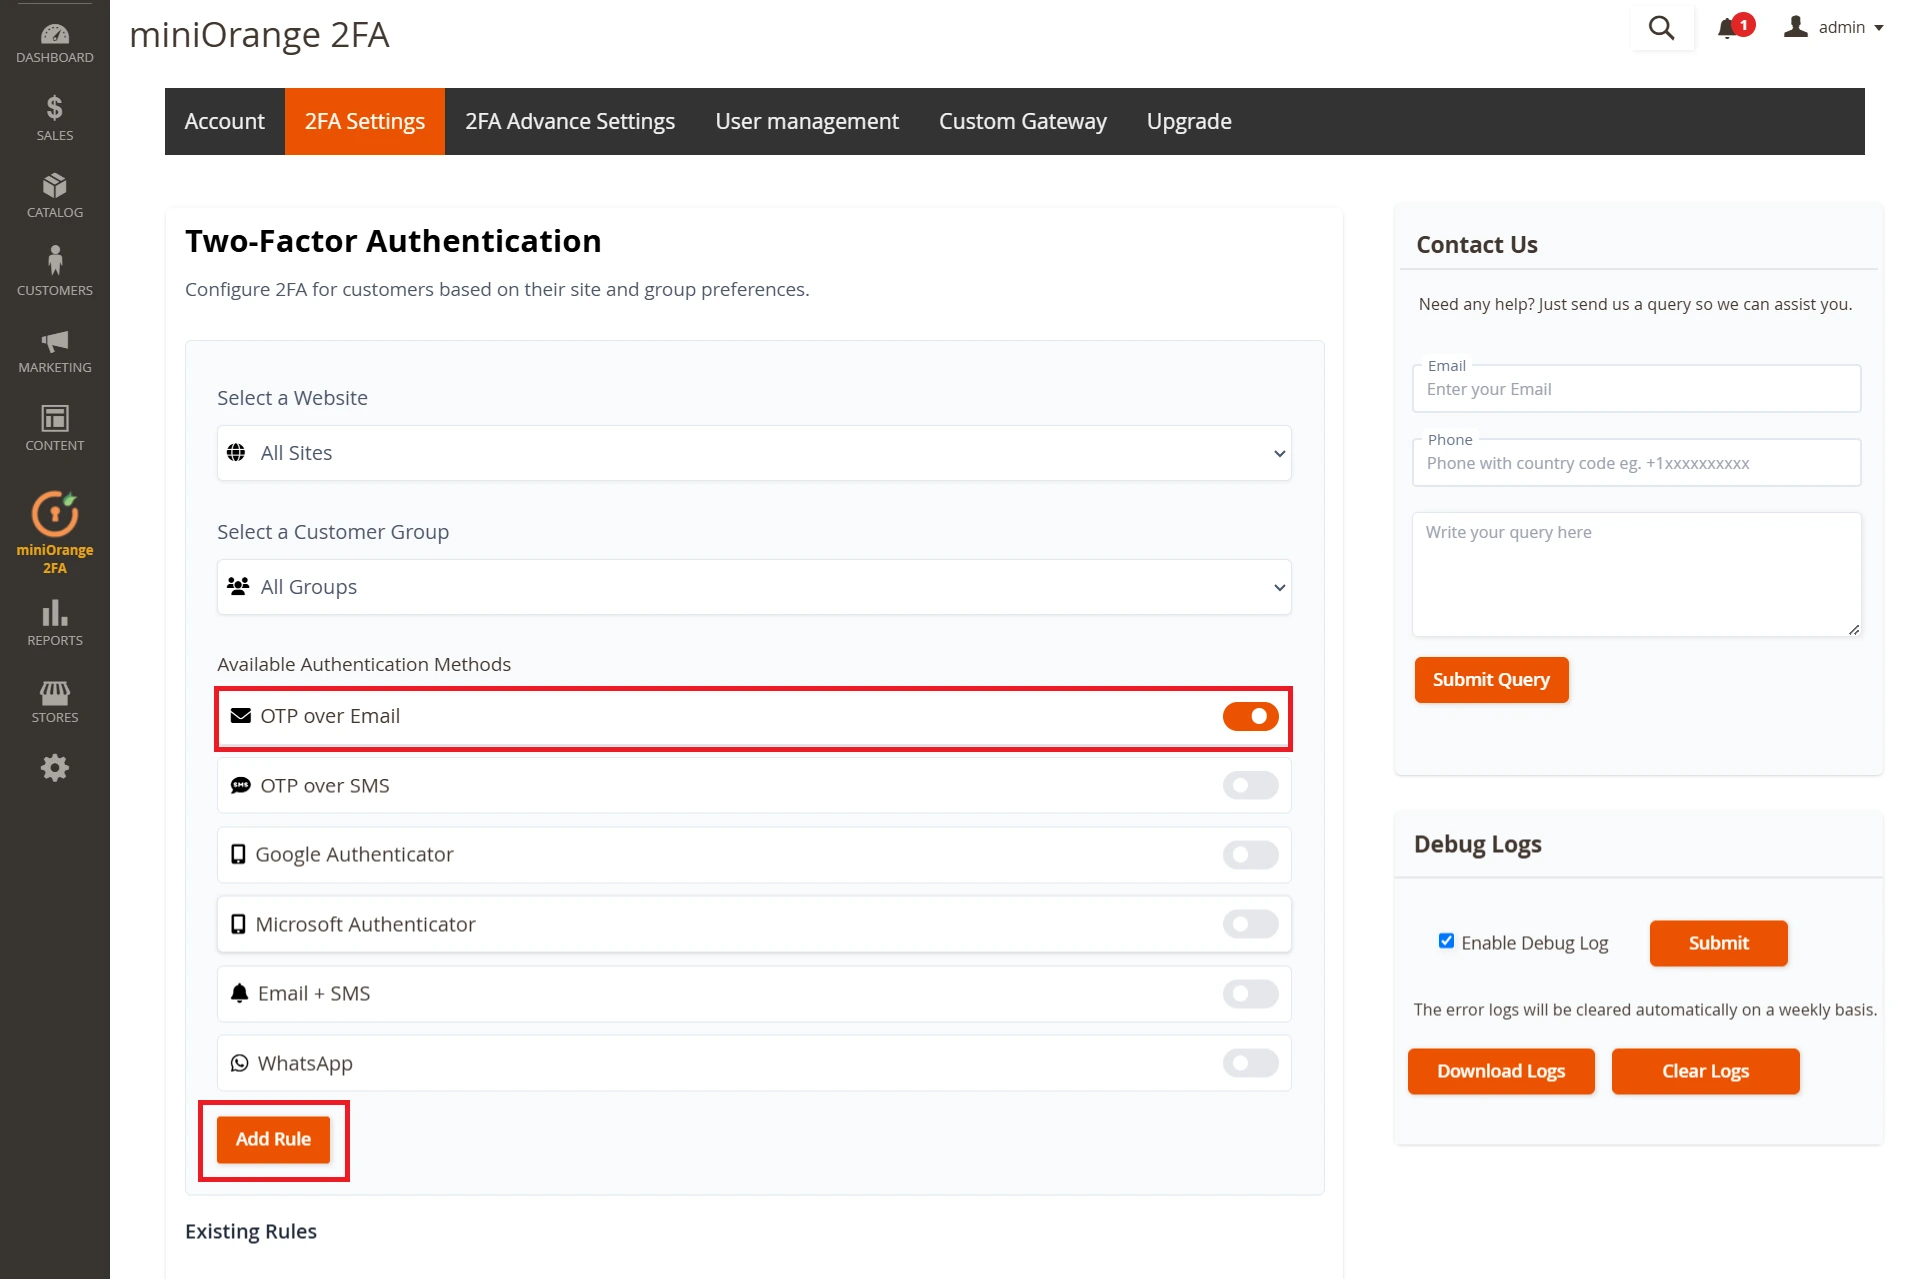Open the System gear icon in sidebar
This screenshot has height=1279, width=1920.
[55, 768]
